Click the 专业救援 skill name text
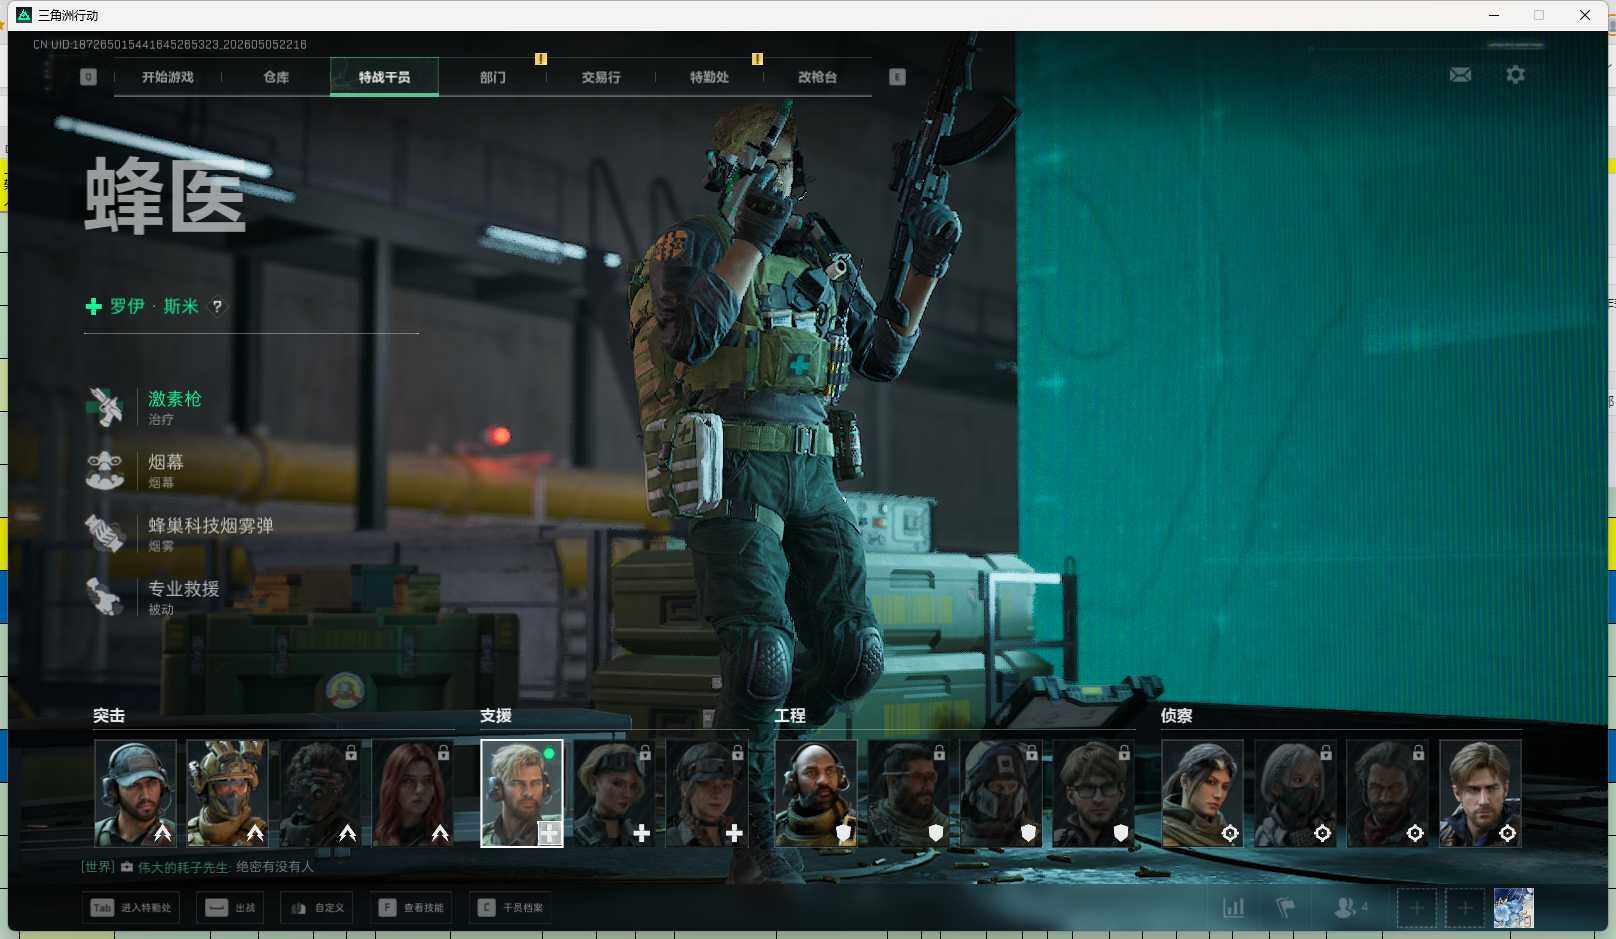The width and height of the screenshot is (1616, 939). 184,589
